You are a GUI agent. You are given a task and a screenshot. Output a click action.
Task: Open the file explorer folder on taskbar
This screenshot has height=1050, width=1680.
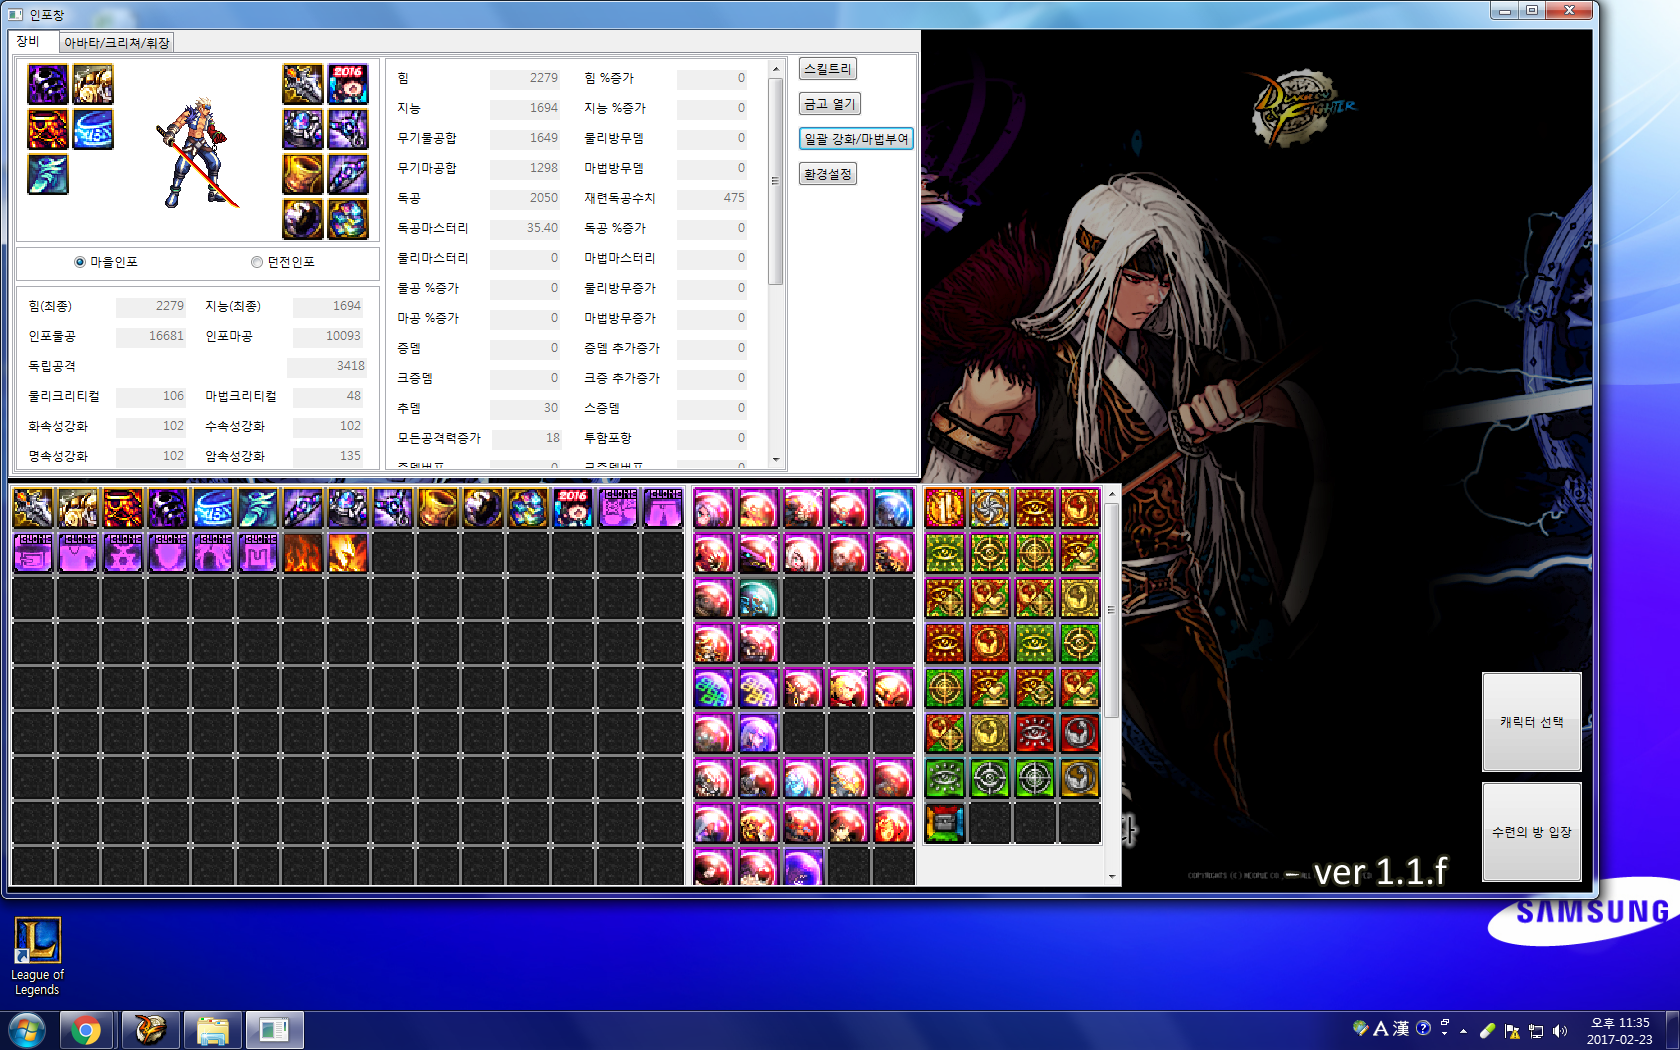(212, 1030)
